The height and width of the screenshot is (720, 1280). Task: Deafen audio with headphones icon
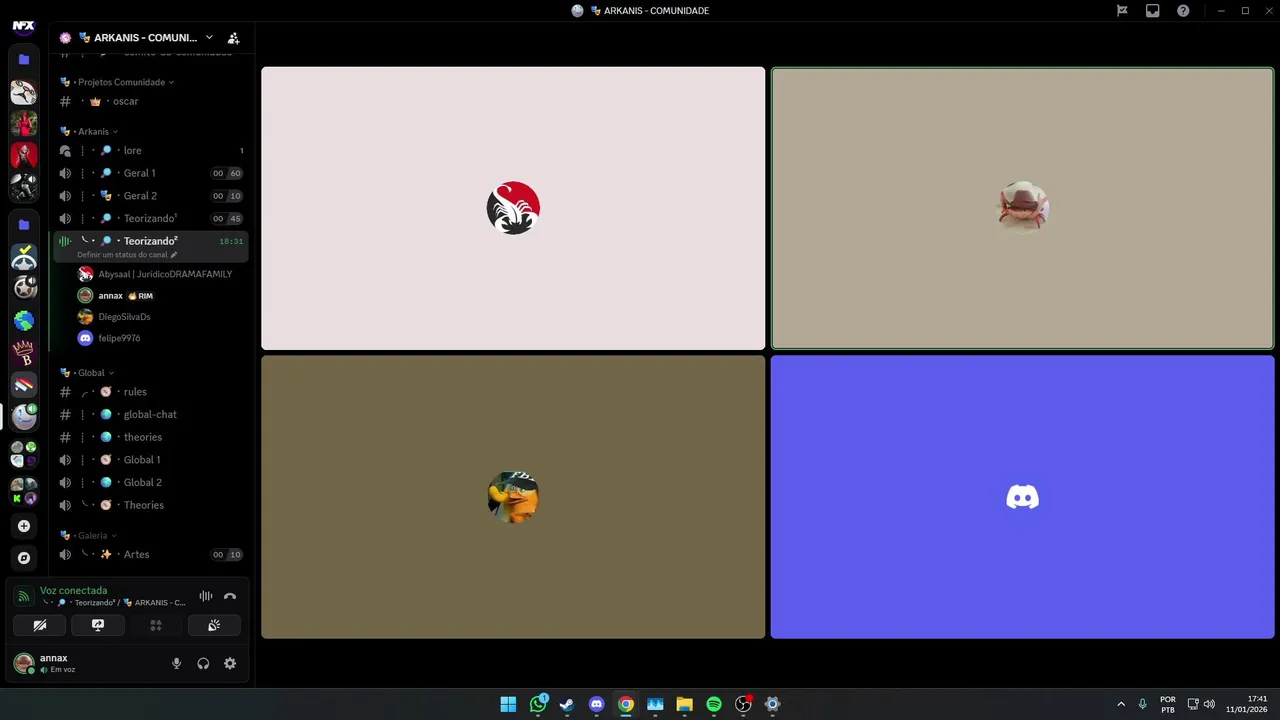pos(203,663)
